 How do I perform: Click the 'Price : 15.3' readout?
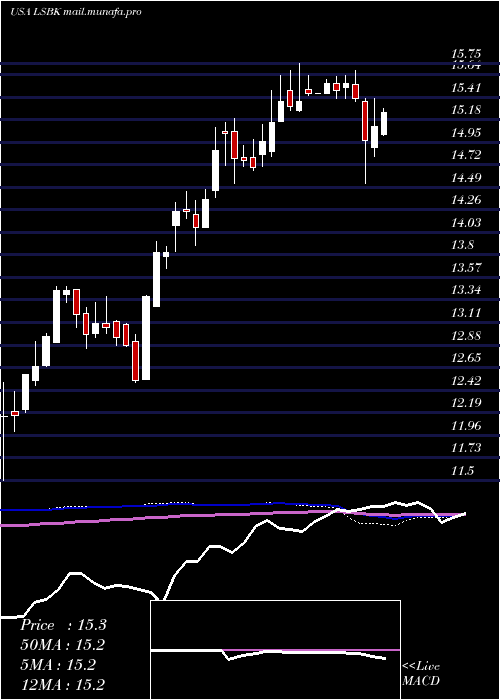tap(63, 625)
